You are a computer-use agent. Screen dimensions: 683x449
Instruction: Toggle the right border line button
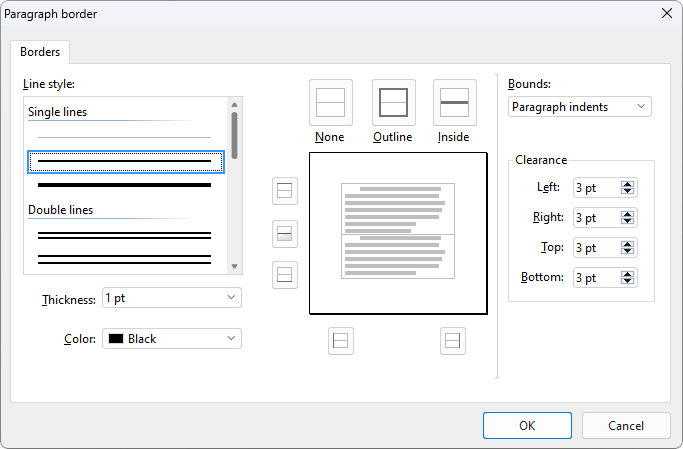(453, 341)
